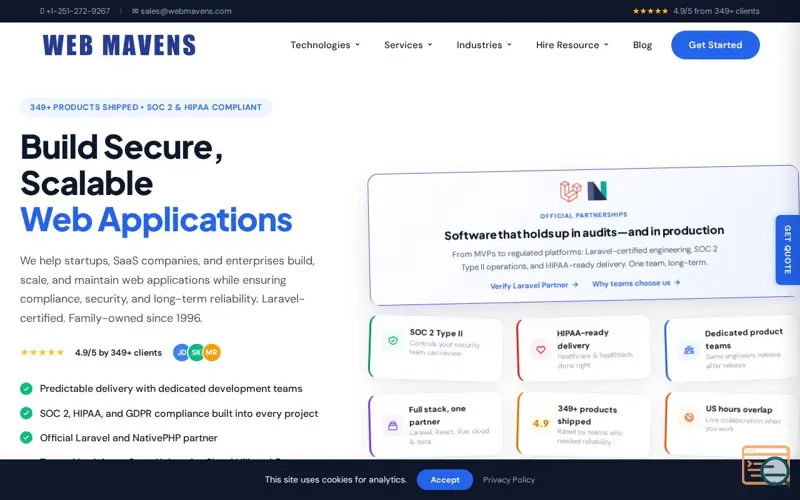
Task: Click the 4.9 badge on products shipped card
Action: pos(541,423)
